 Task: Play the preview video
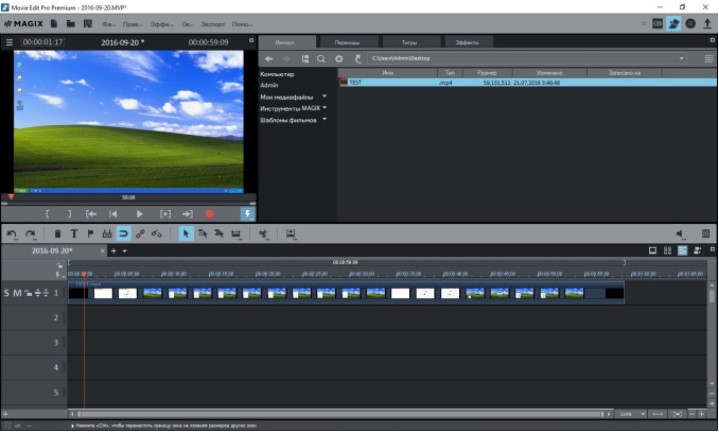[x=139, y=214]
